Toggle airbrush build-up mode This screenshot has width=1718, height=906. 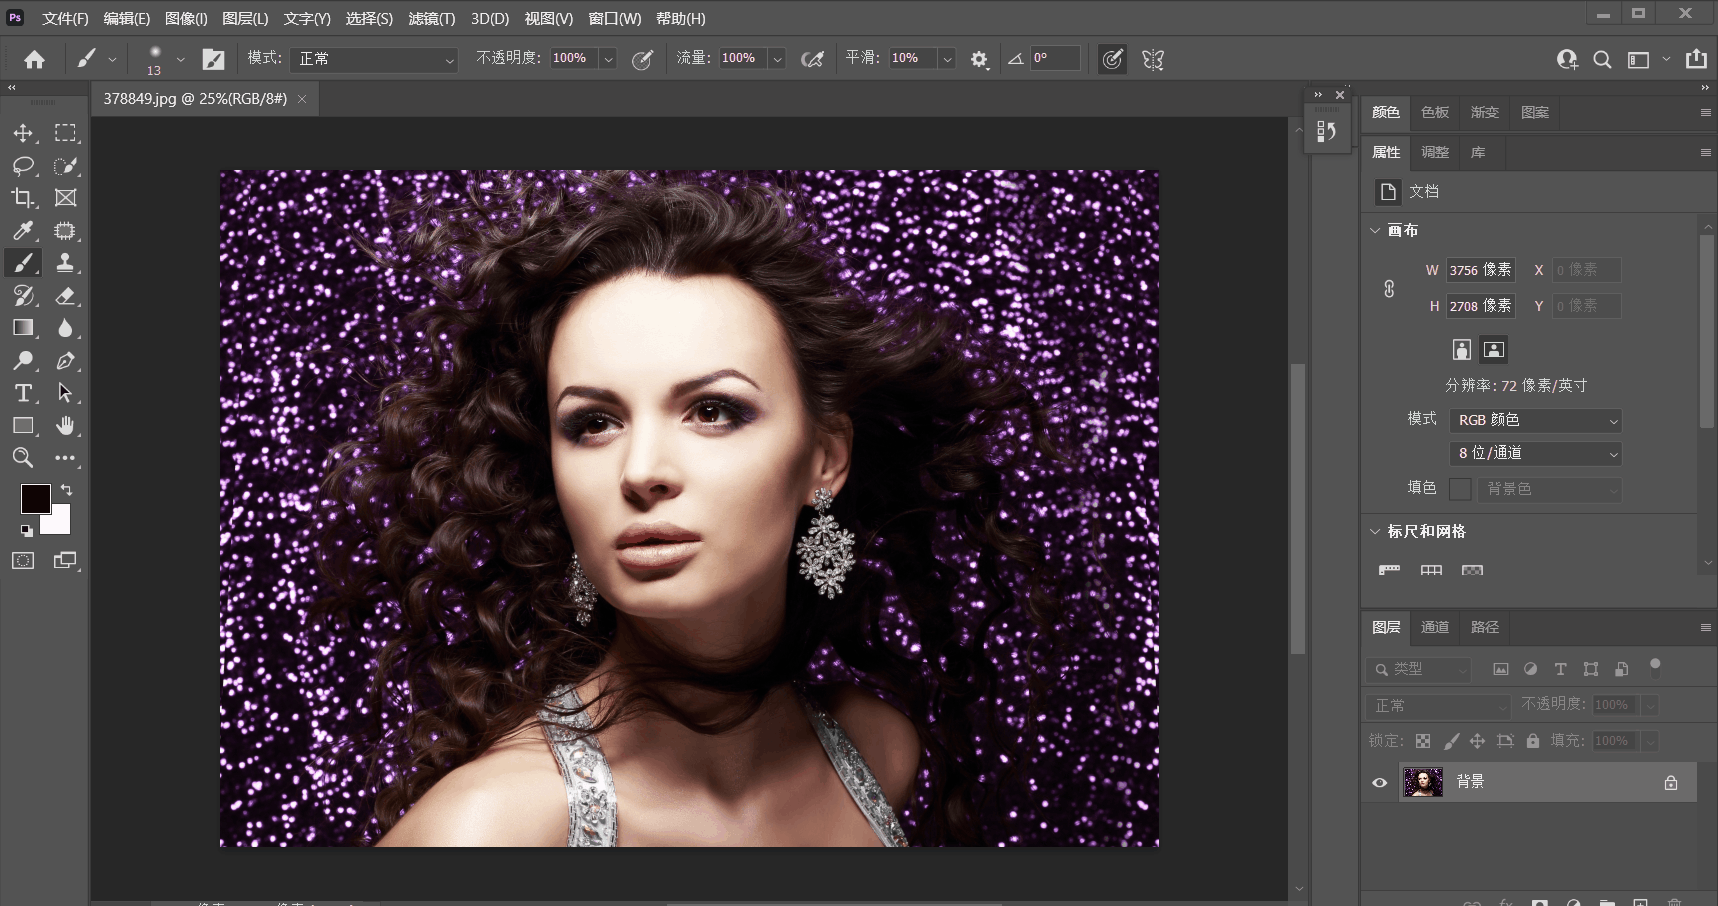click(812, 59)
